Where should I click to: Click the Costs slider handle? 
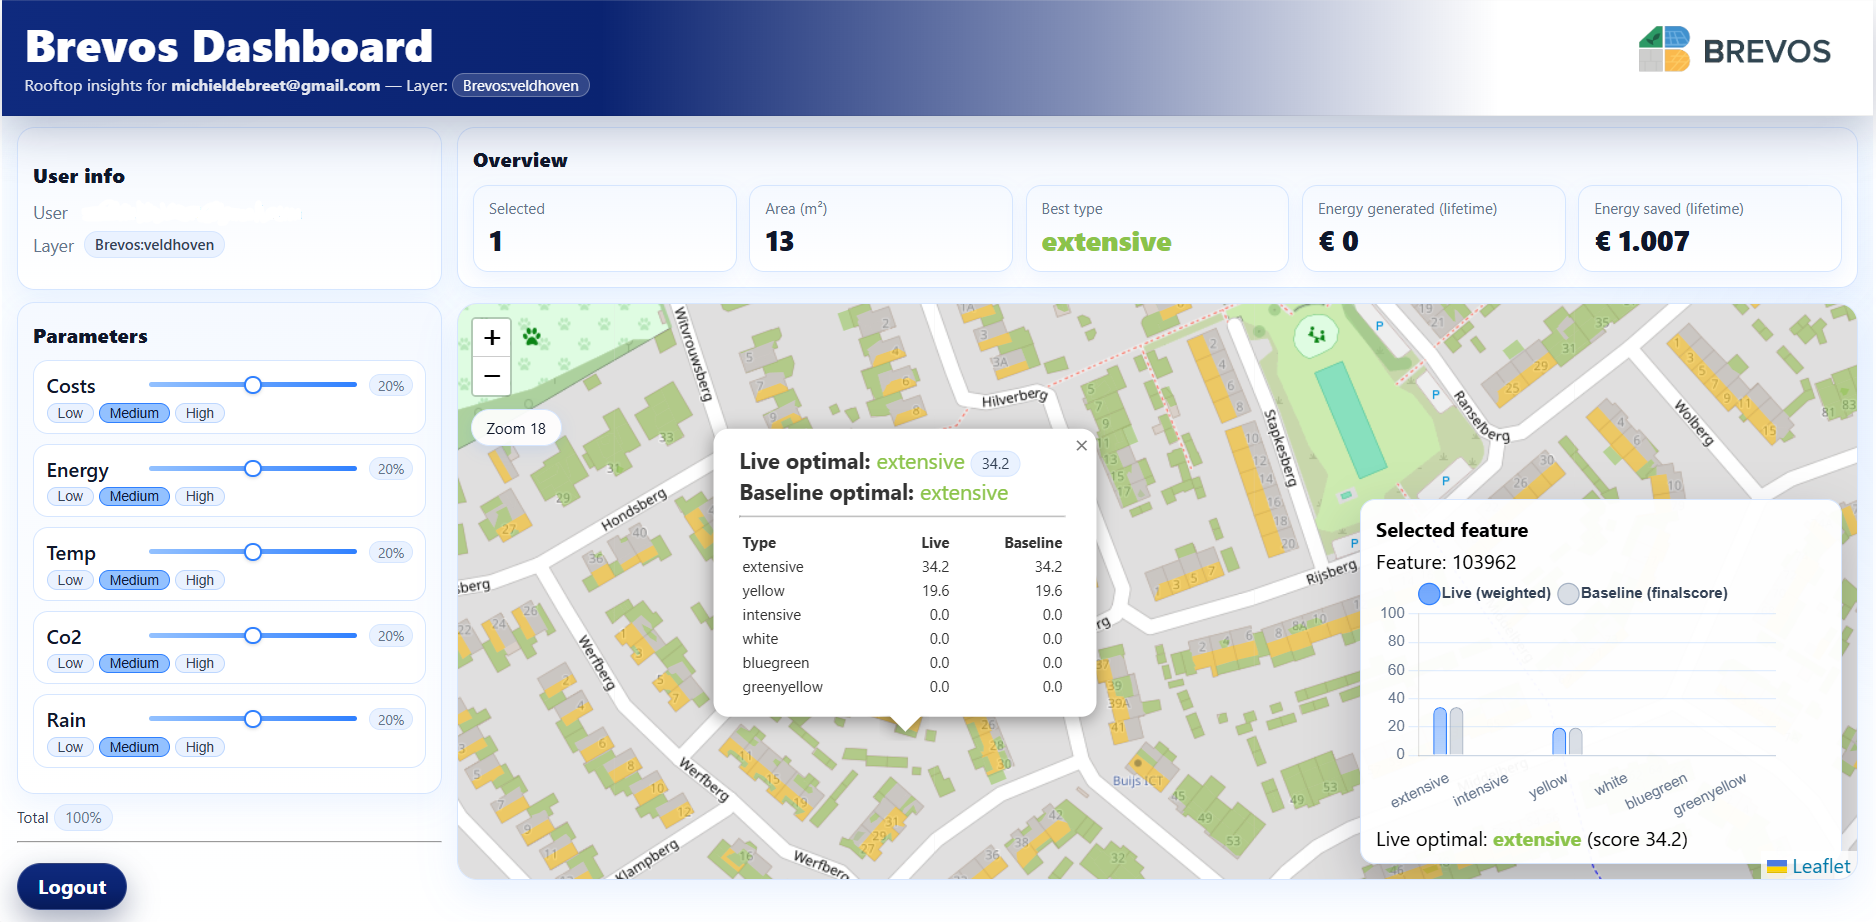(x=253, y=384)
